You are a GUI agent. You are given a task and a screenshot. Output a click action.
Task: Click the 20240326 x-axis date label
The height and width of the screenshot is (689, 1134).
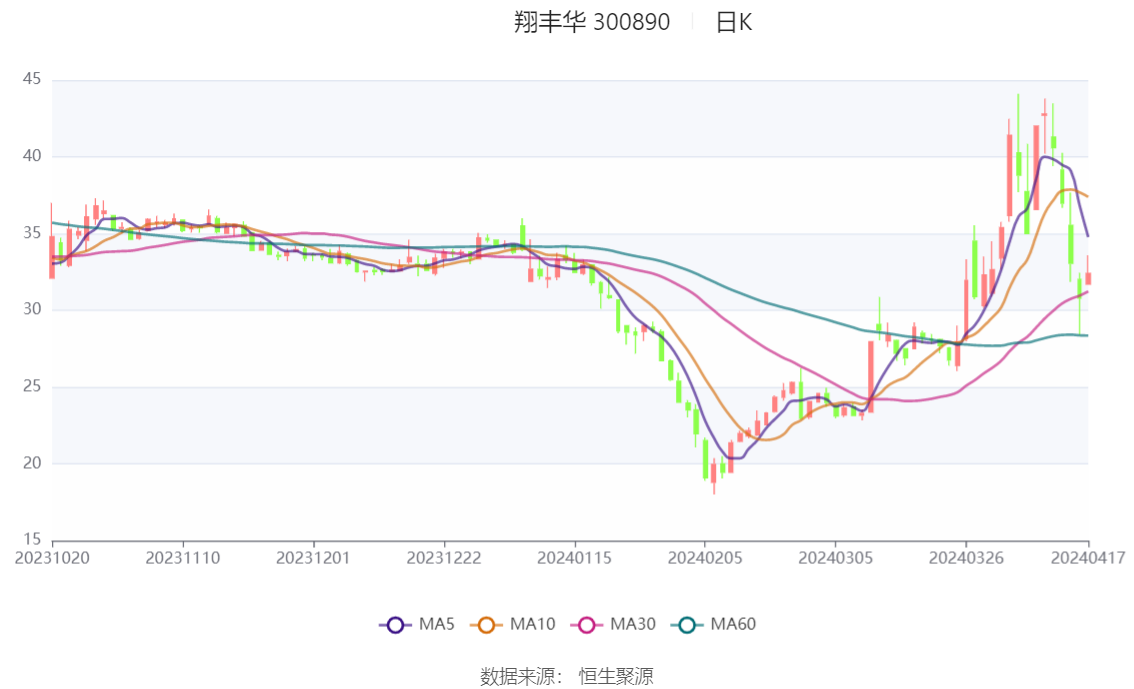click(x=966, y=558)
